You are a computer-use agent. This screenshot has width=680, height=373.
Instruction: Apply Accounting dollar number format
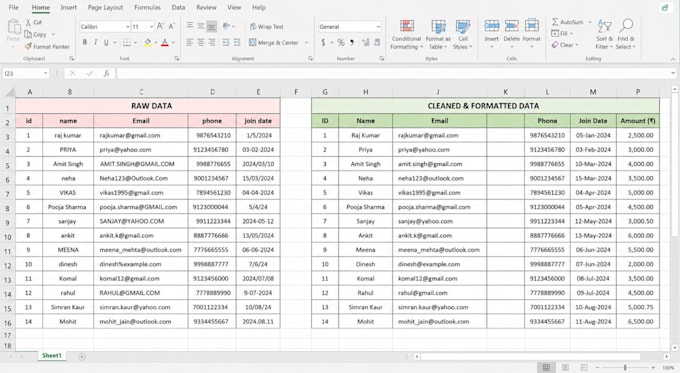[323, 42]
